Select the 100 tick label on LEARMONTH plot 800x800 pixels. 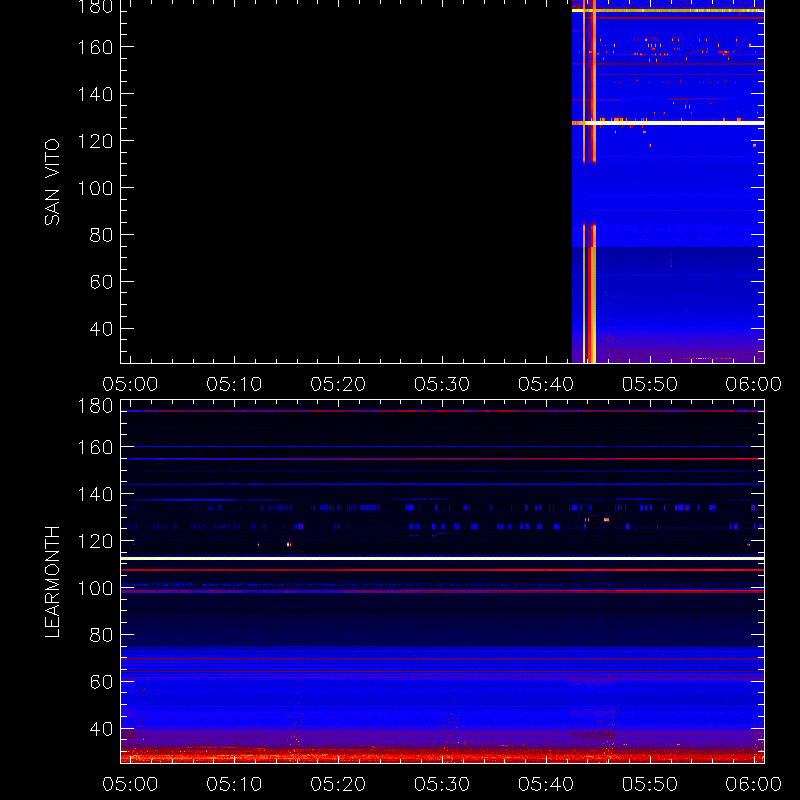pyautogui.click(x=95, y=588)
